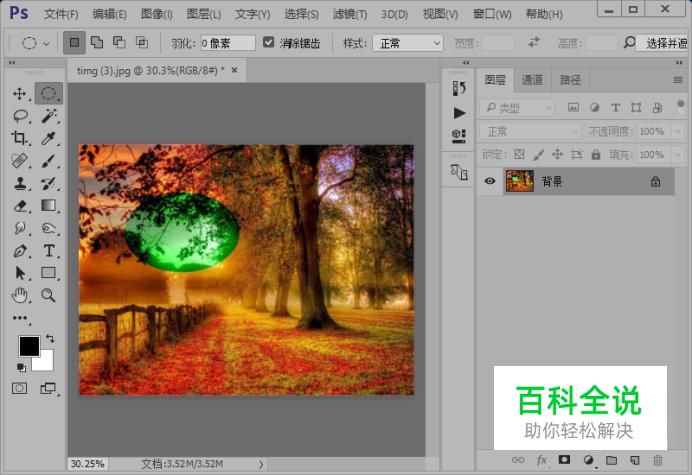This screenshot has height=475, width=692.
Task: Select the Lasso tool
Action: 20,116
